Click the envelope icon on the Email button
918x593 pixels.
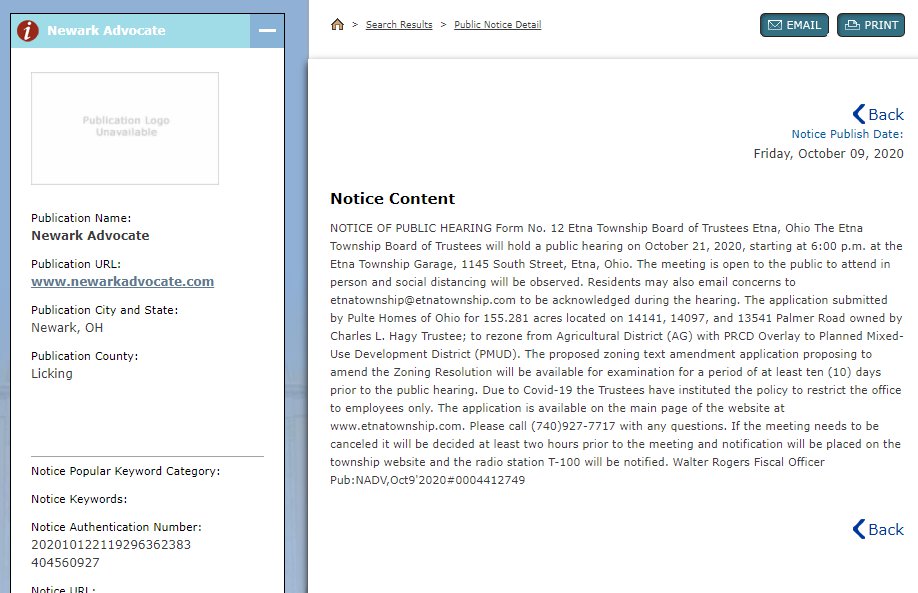[x=774, y=25]
